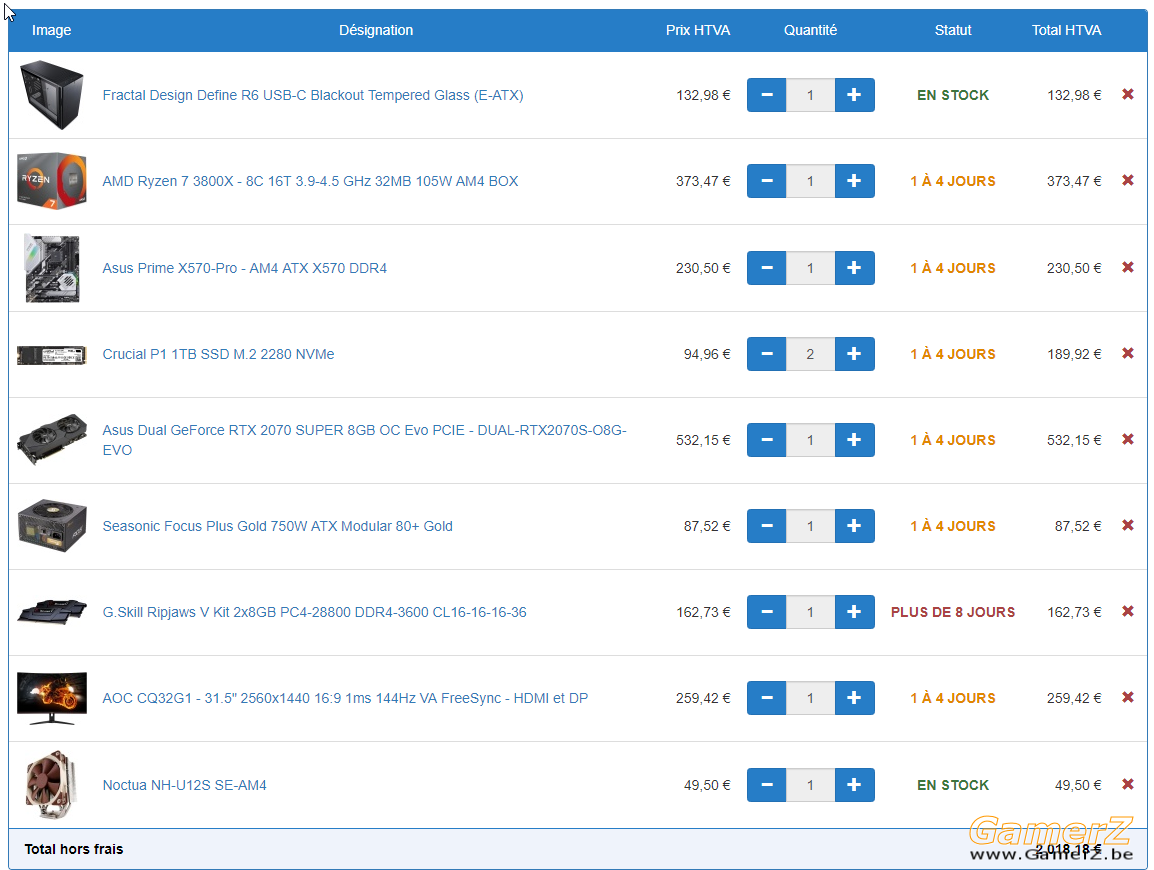Decrease quantity of Seasonic Focus Plus Gold
The width and height of the screenshot is (1154, 870).
click(x=766, y=526)
